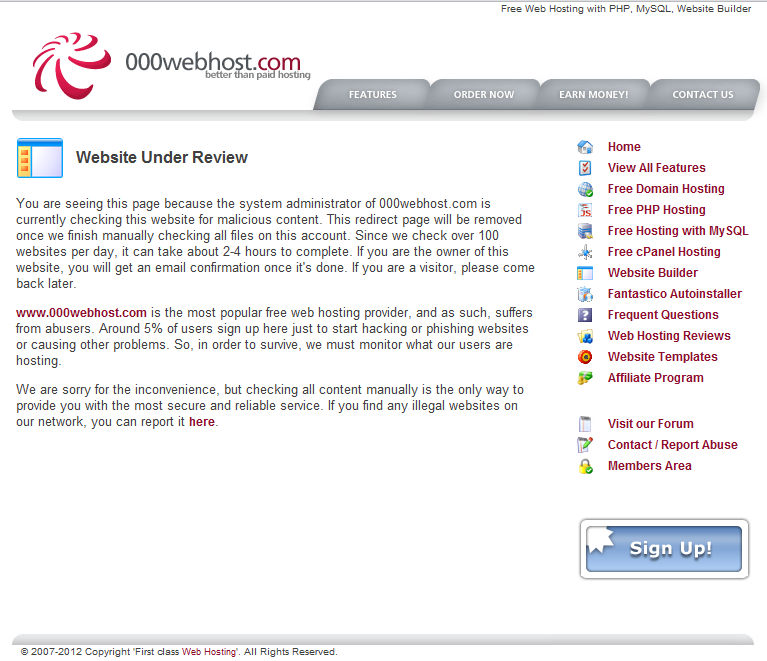The width and height of the screenshot is (767, 661).
Task: Go to the Home link in sidebar
Action: point(624,147)
